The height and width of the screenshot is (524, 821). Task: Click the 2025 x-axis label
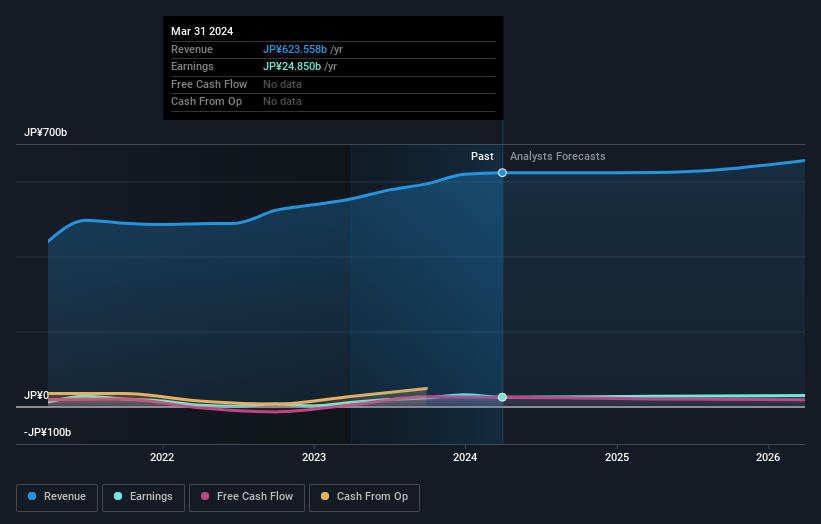tap(617, 458)
